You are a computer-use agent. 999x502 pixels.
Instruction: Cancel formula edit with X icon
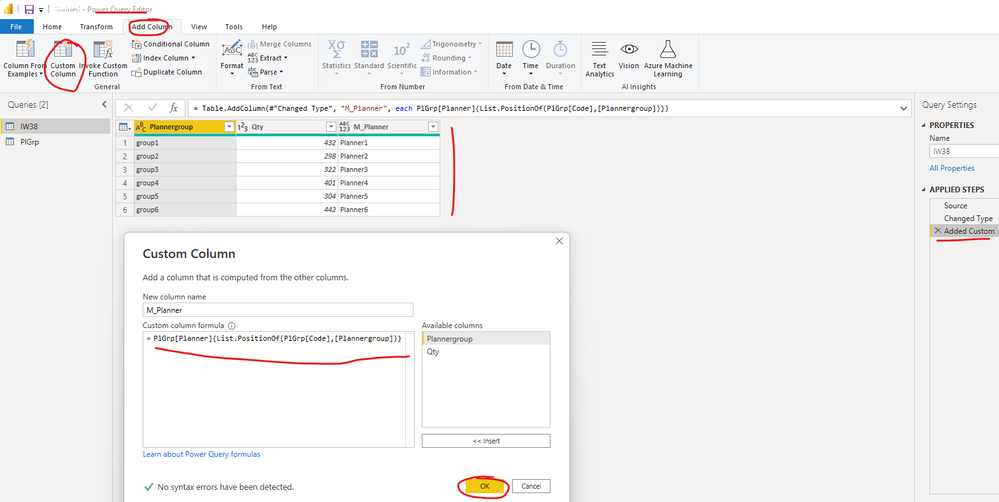pos(129,108)
